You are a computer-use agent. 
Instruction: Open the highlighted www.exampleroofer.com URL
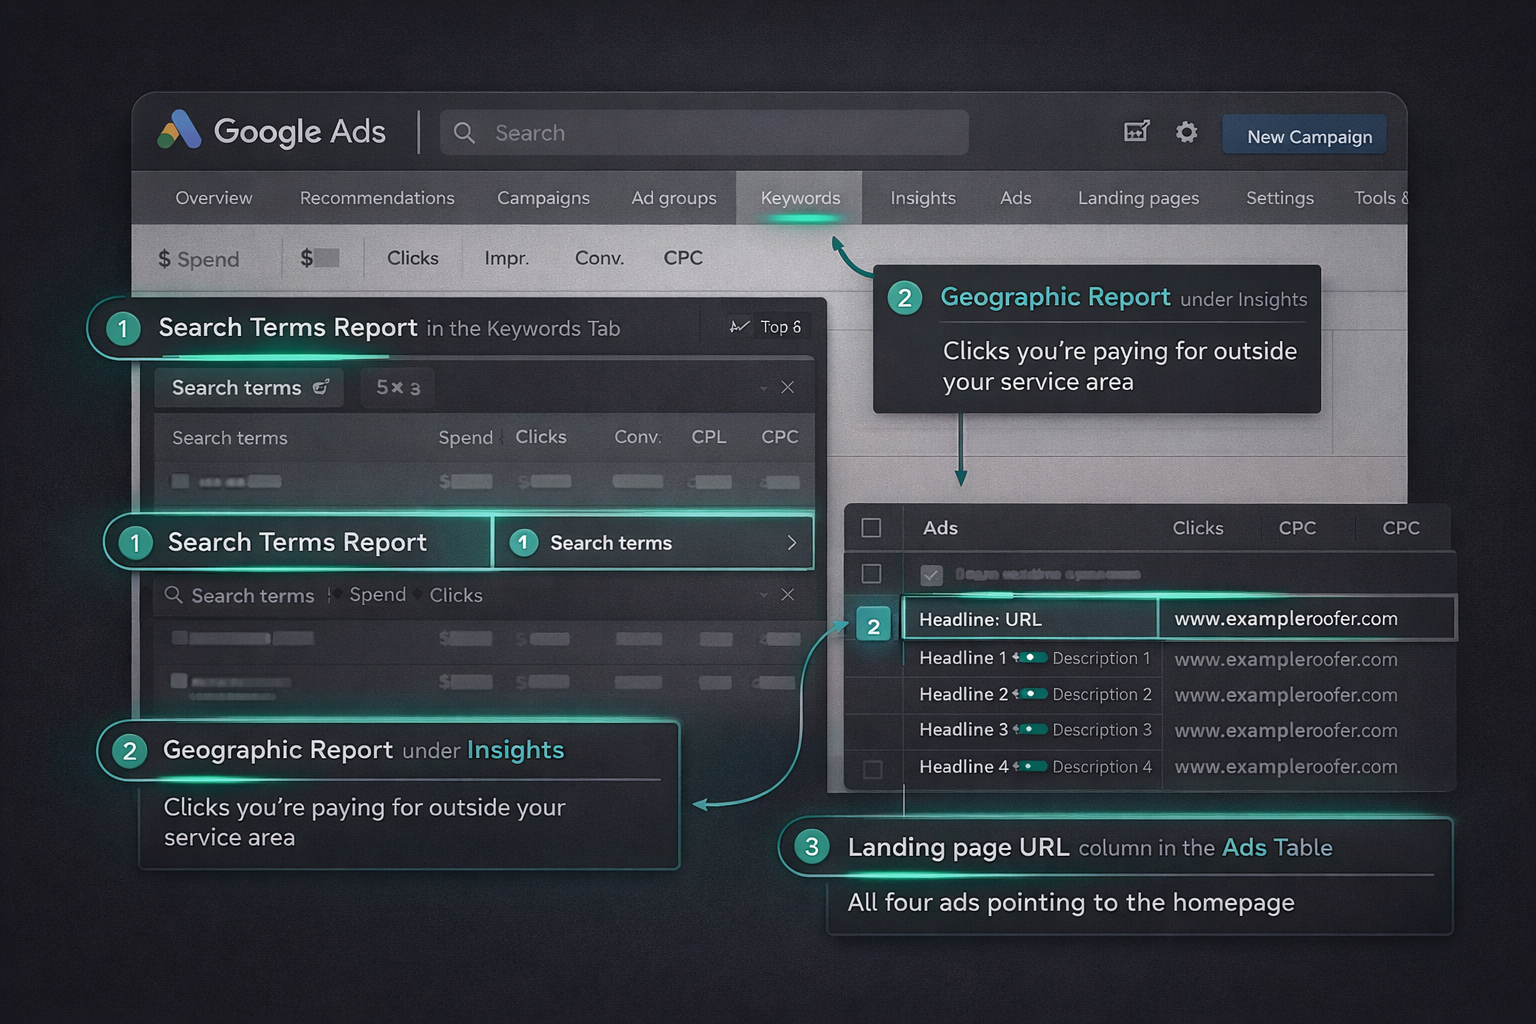point(1285,619)
